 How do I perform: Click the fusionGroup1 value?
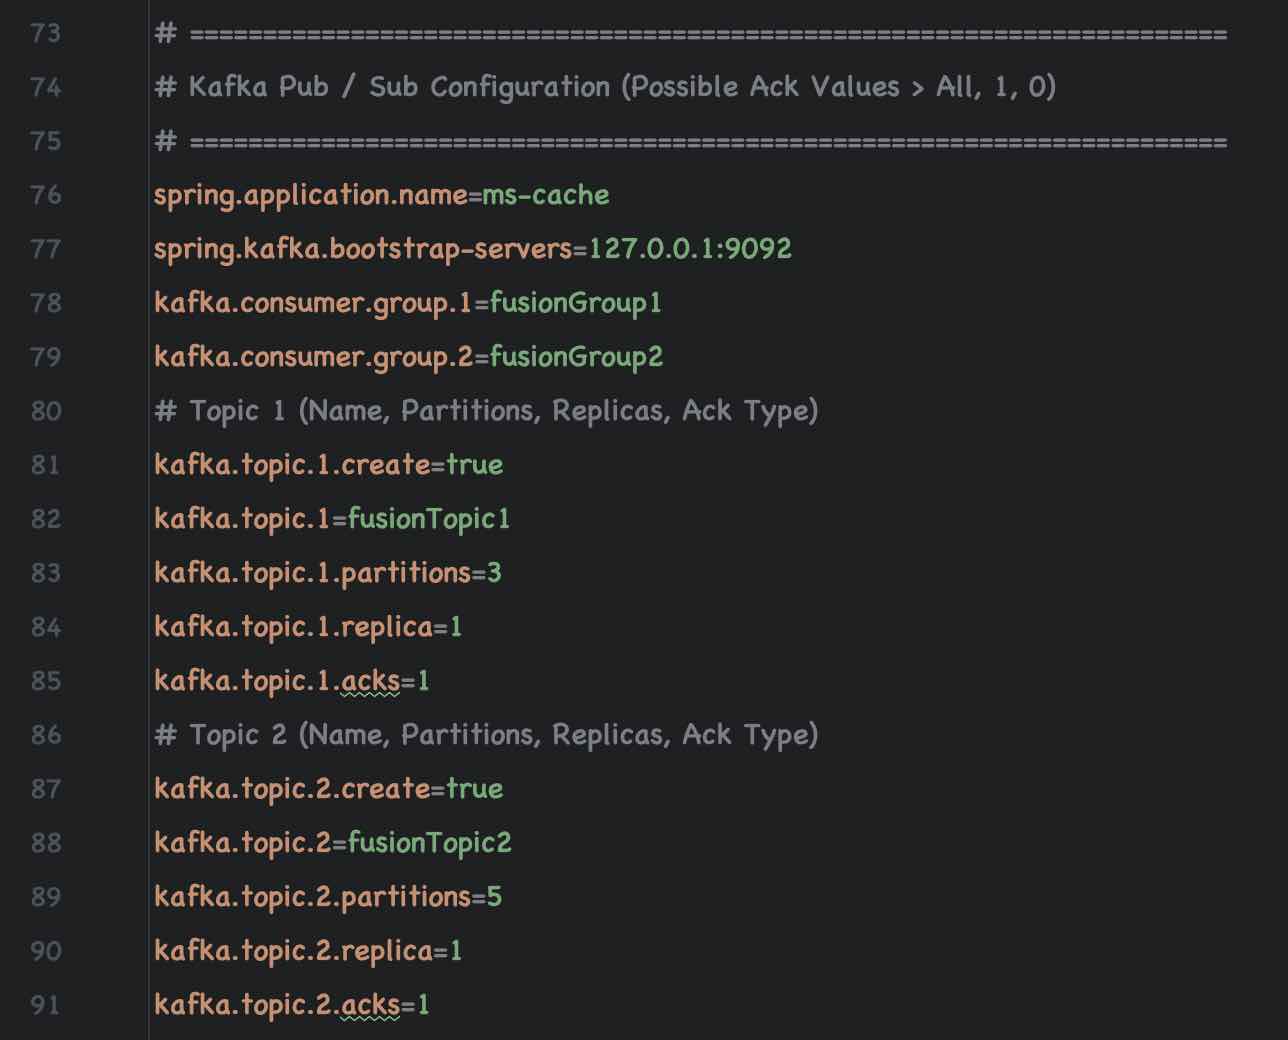coord(576,303)
